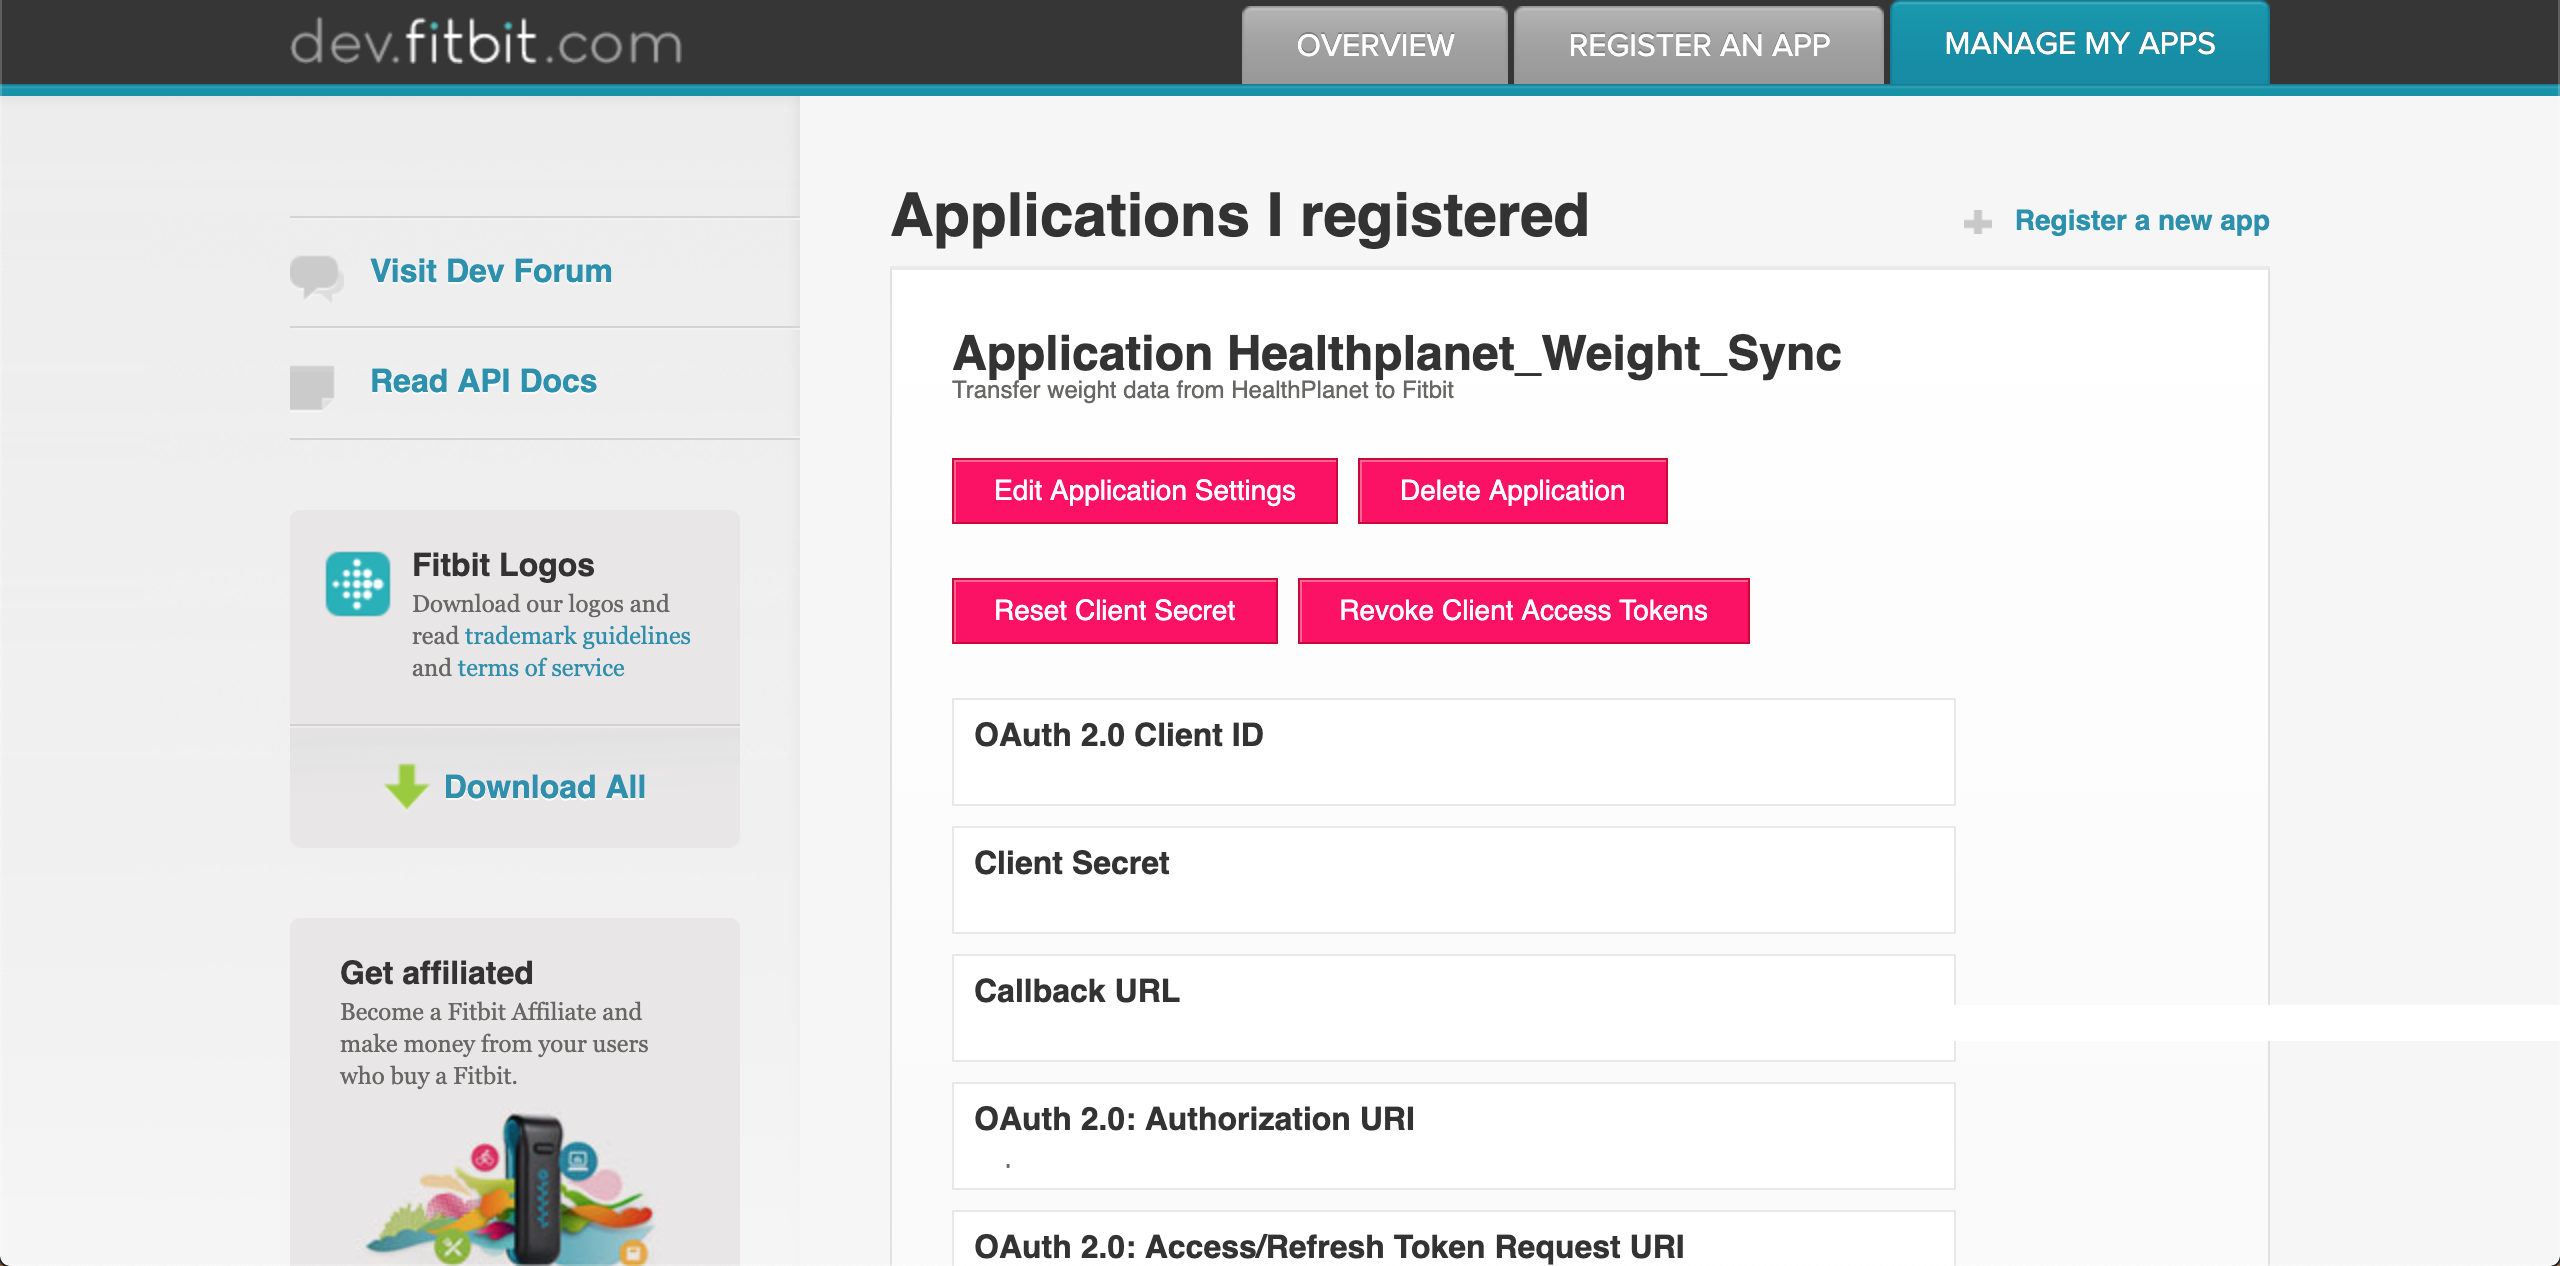Click Reset Client Secret button

point(1114,611)
